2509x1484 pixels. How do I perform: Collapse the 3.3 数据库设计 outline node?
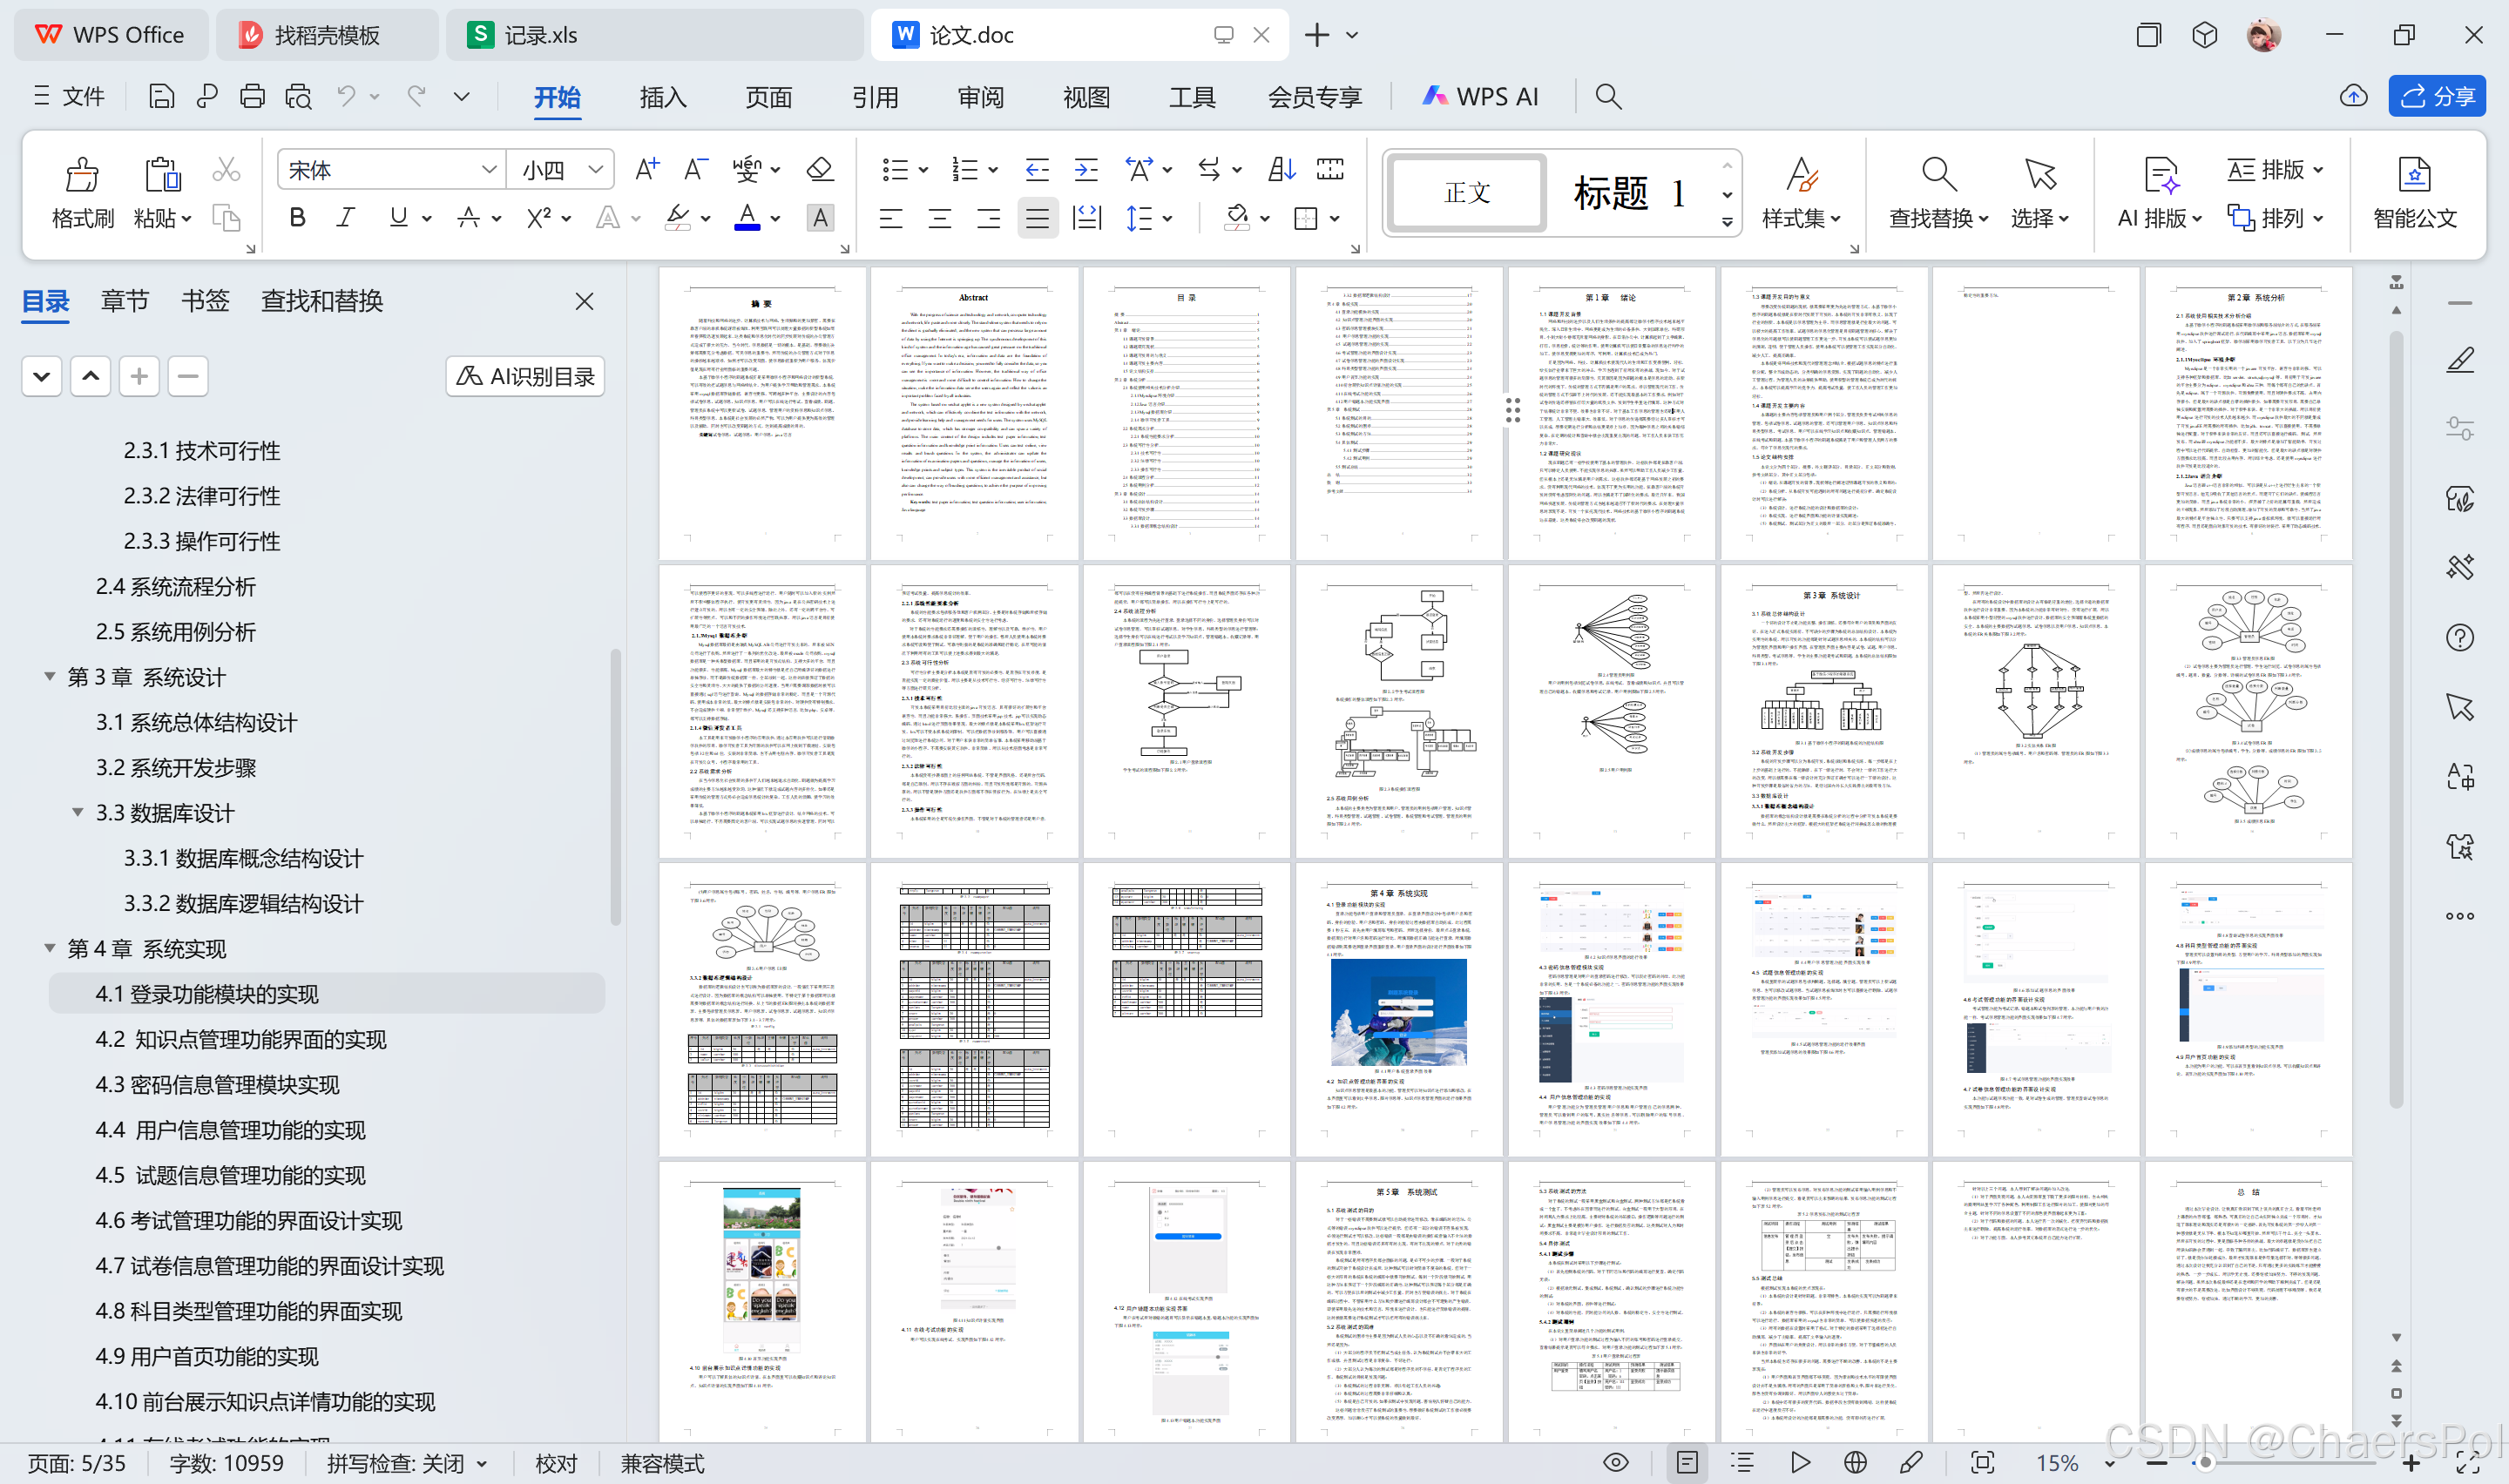[x=77, y=812]
